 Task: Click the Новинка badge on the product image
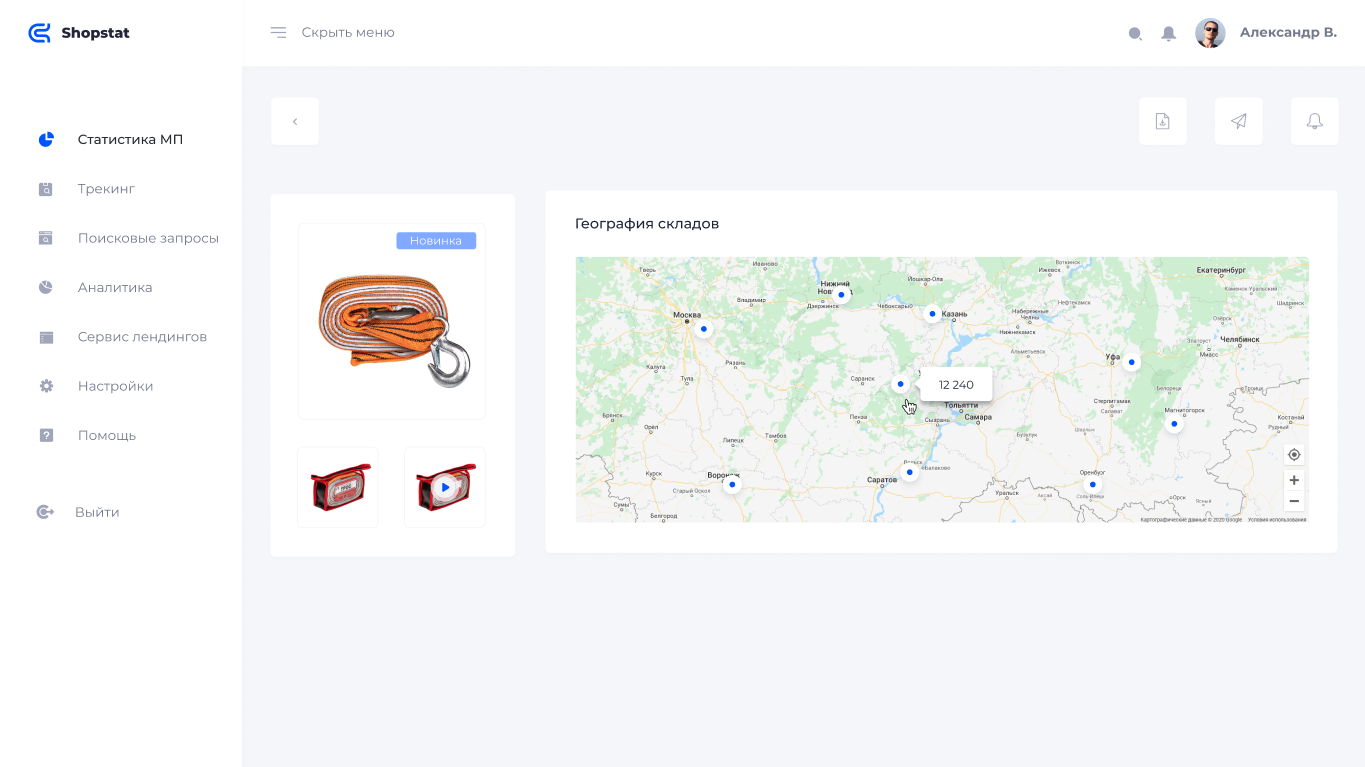(x=435, y=240)
